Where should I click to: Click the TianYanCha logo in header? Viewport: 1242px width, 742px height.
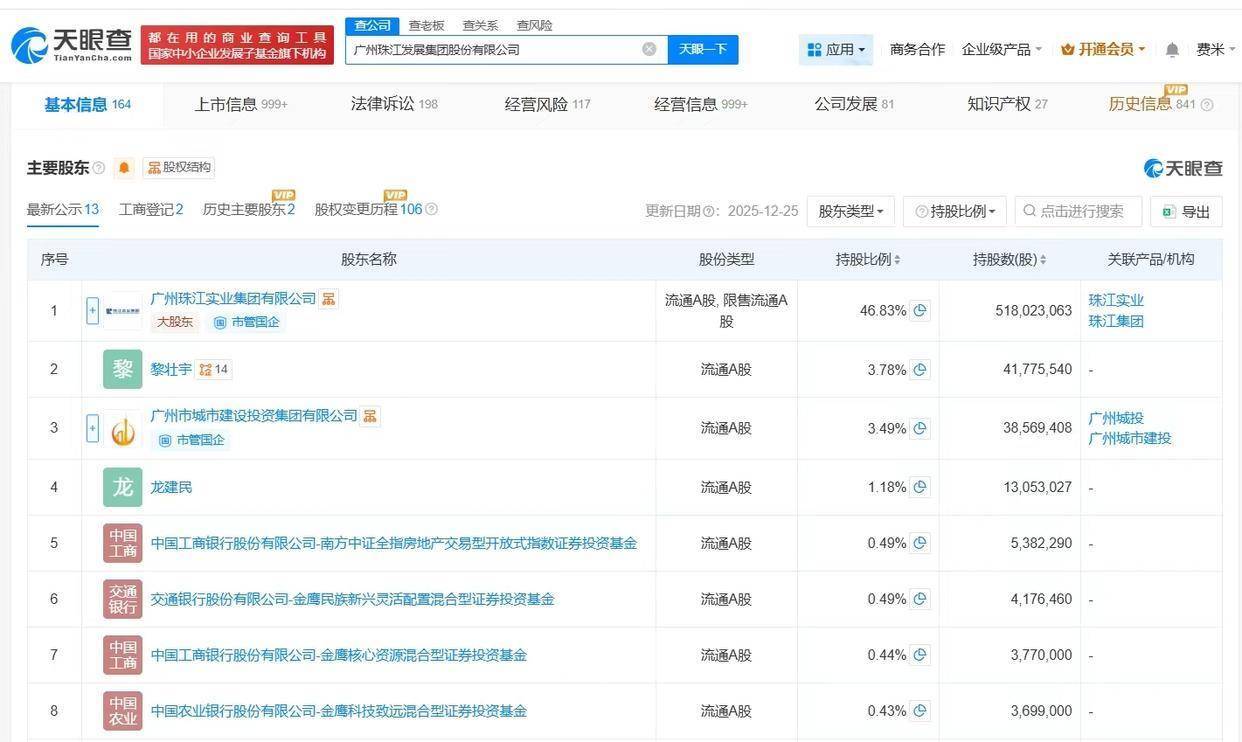(x=71, y=44)
